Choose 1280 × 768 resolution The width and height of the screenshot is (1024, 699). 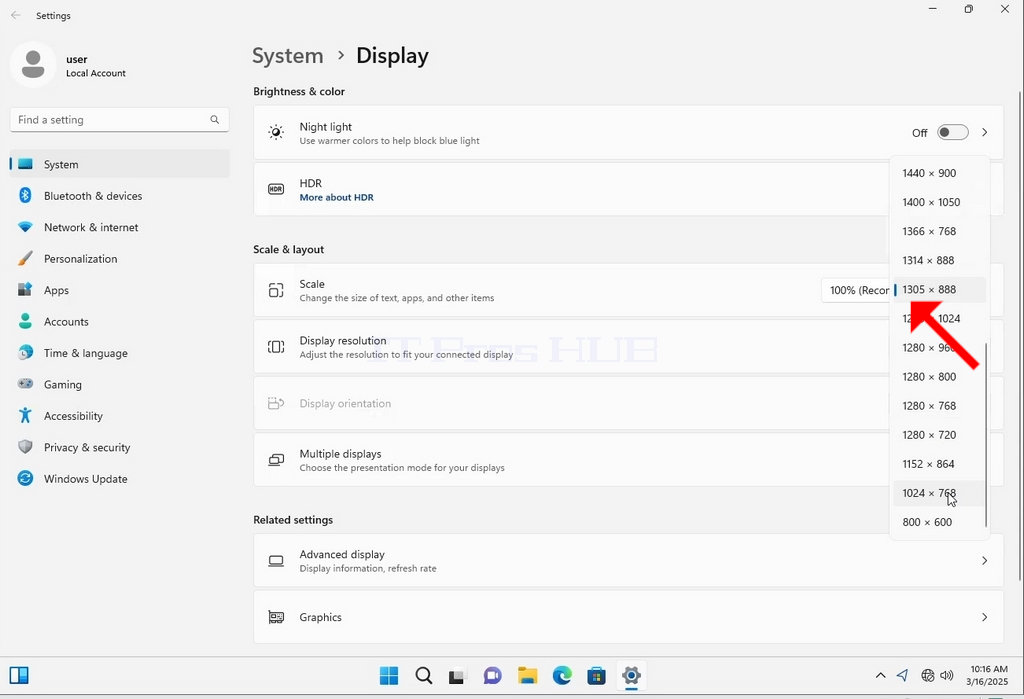(938, 406)
